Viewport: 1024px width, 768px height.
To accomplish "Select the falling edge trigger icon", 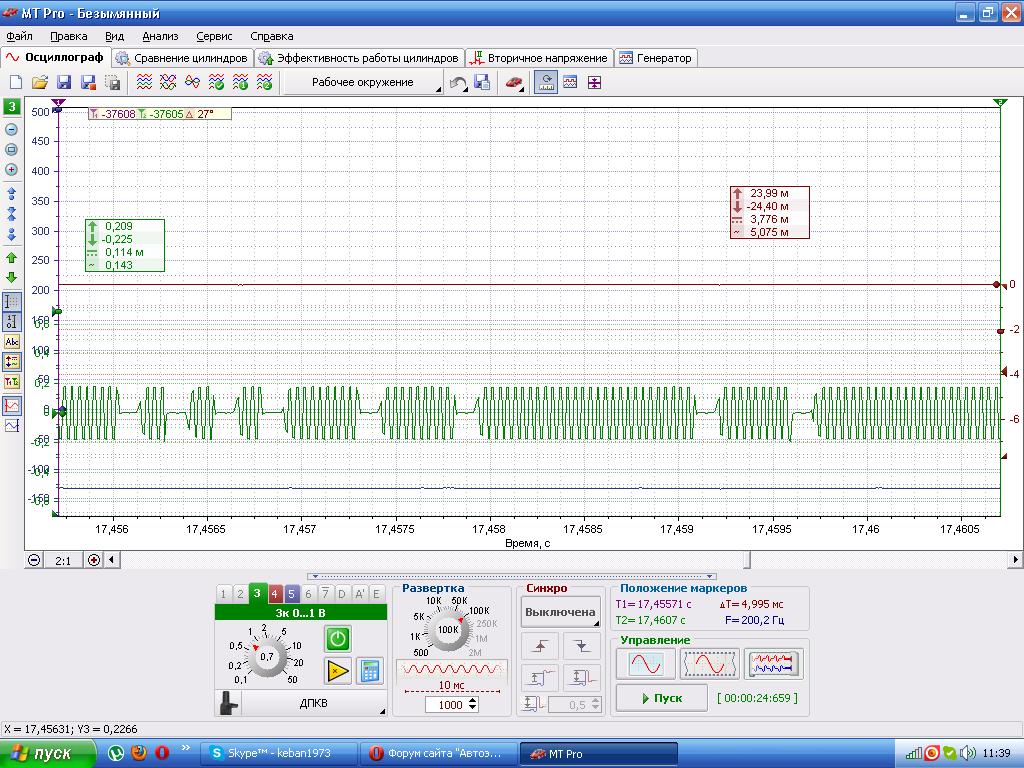I will [x=581, y=647].
